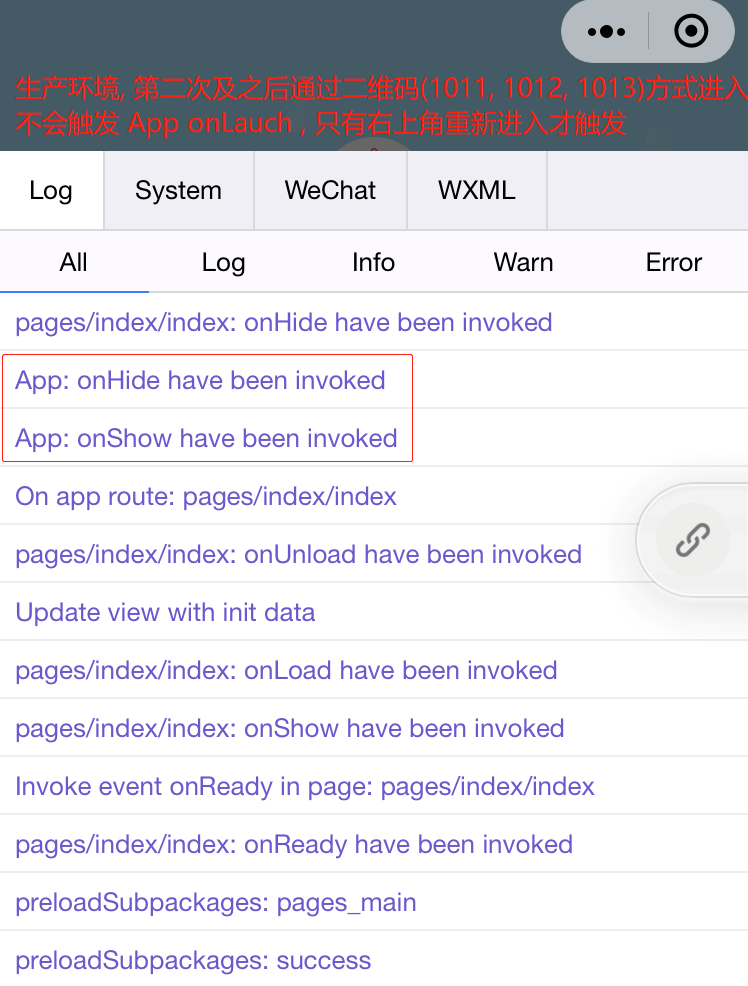Open the WeChat tab

coord(330,191)
